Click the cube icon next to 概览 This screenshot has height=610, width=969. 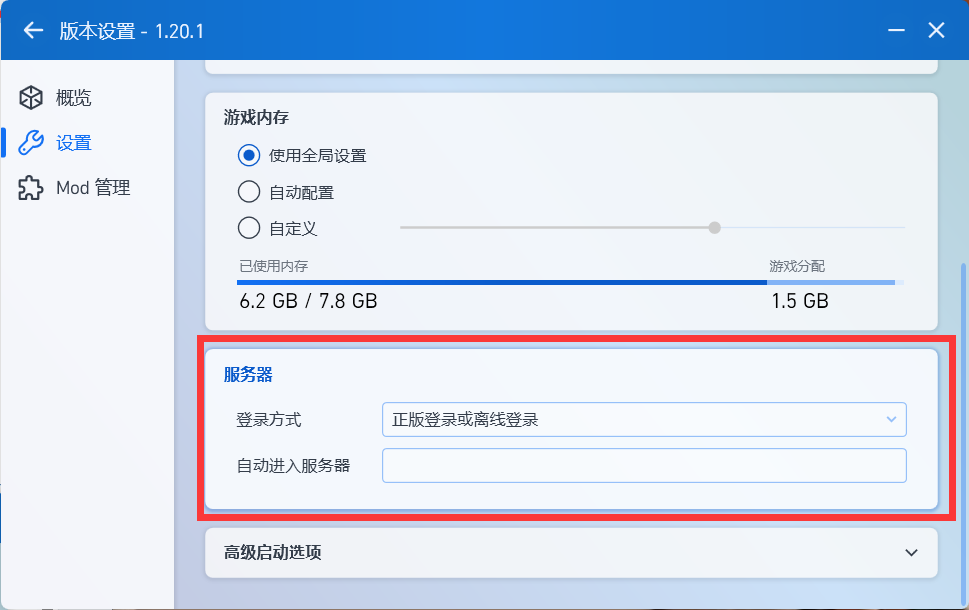[x=31, y=98]
